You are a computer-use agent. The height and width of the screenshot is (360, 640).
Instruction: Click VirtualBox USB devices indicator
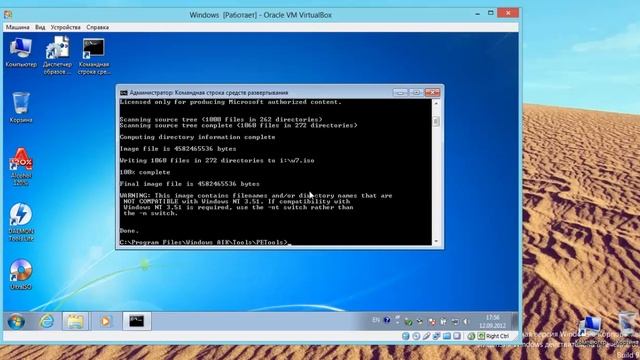[x=427, y=336]
